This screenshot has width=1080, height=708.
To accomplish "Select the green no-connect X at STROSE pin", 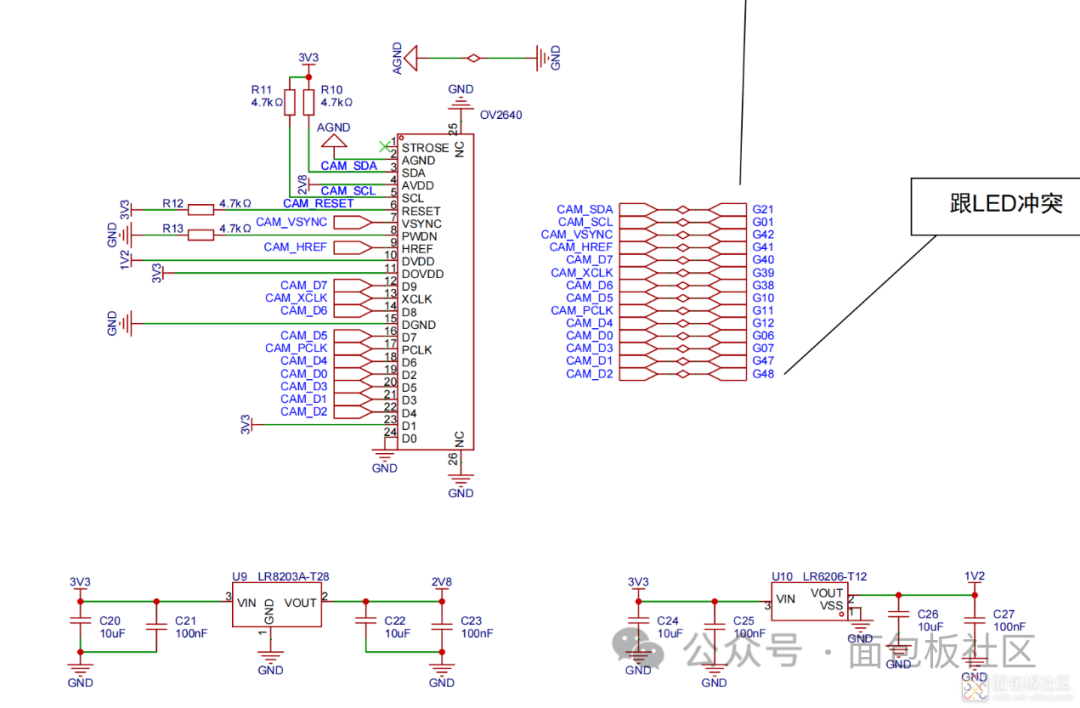I will (x=384, y=147).
